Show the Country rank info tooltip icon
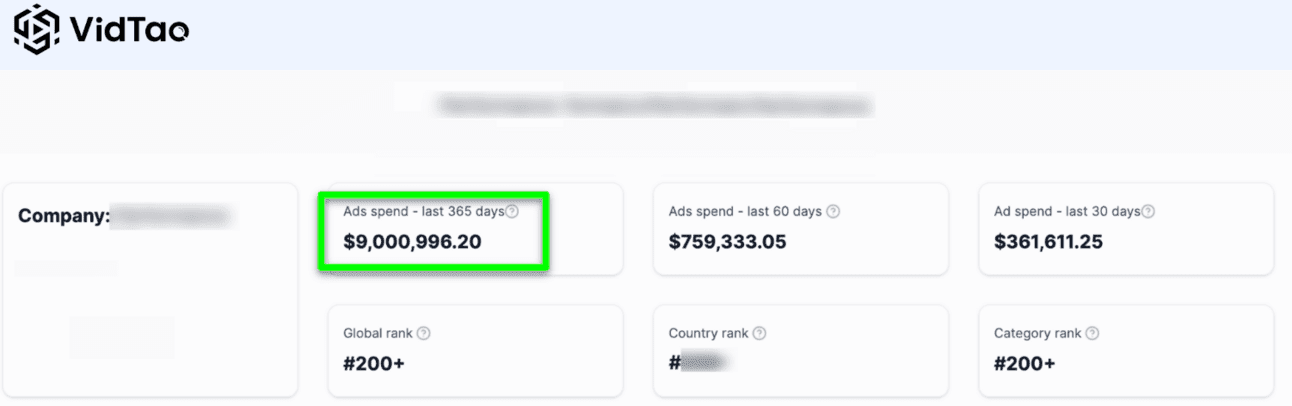This screenshot has width=1292, height=406. click(x=760, y=333)
